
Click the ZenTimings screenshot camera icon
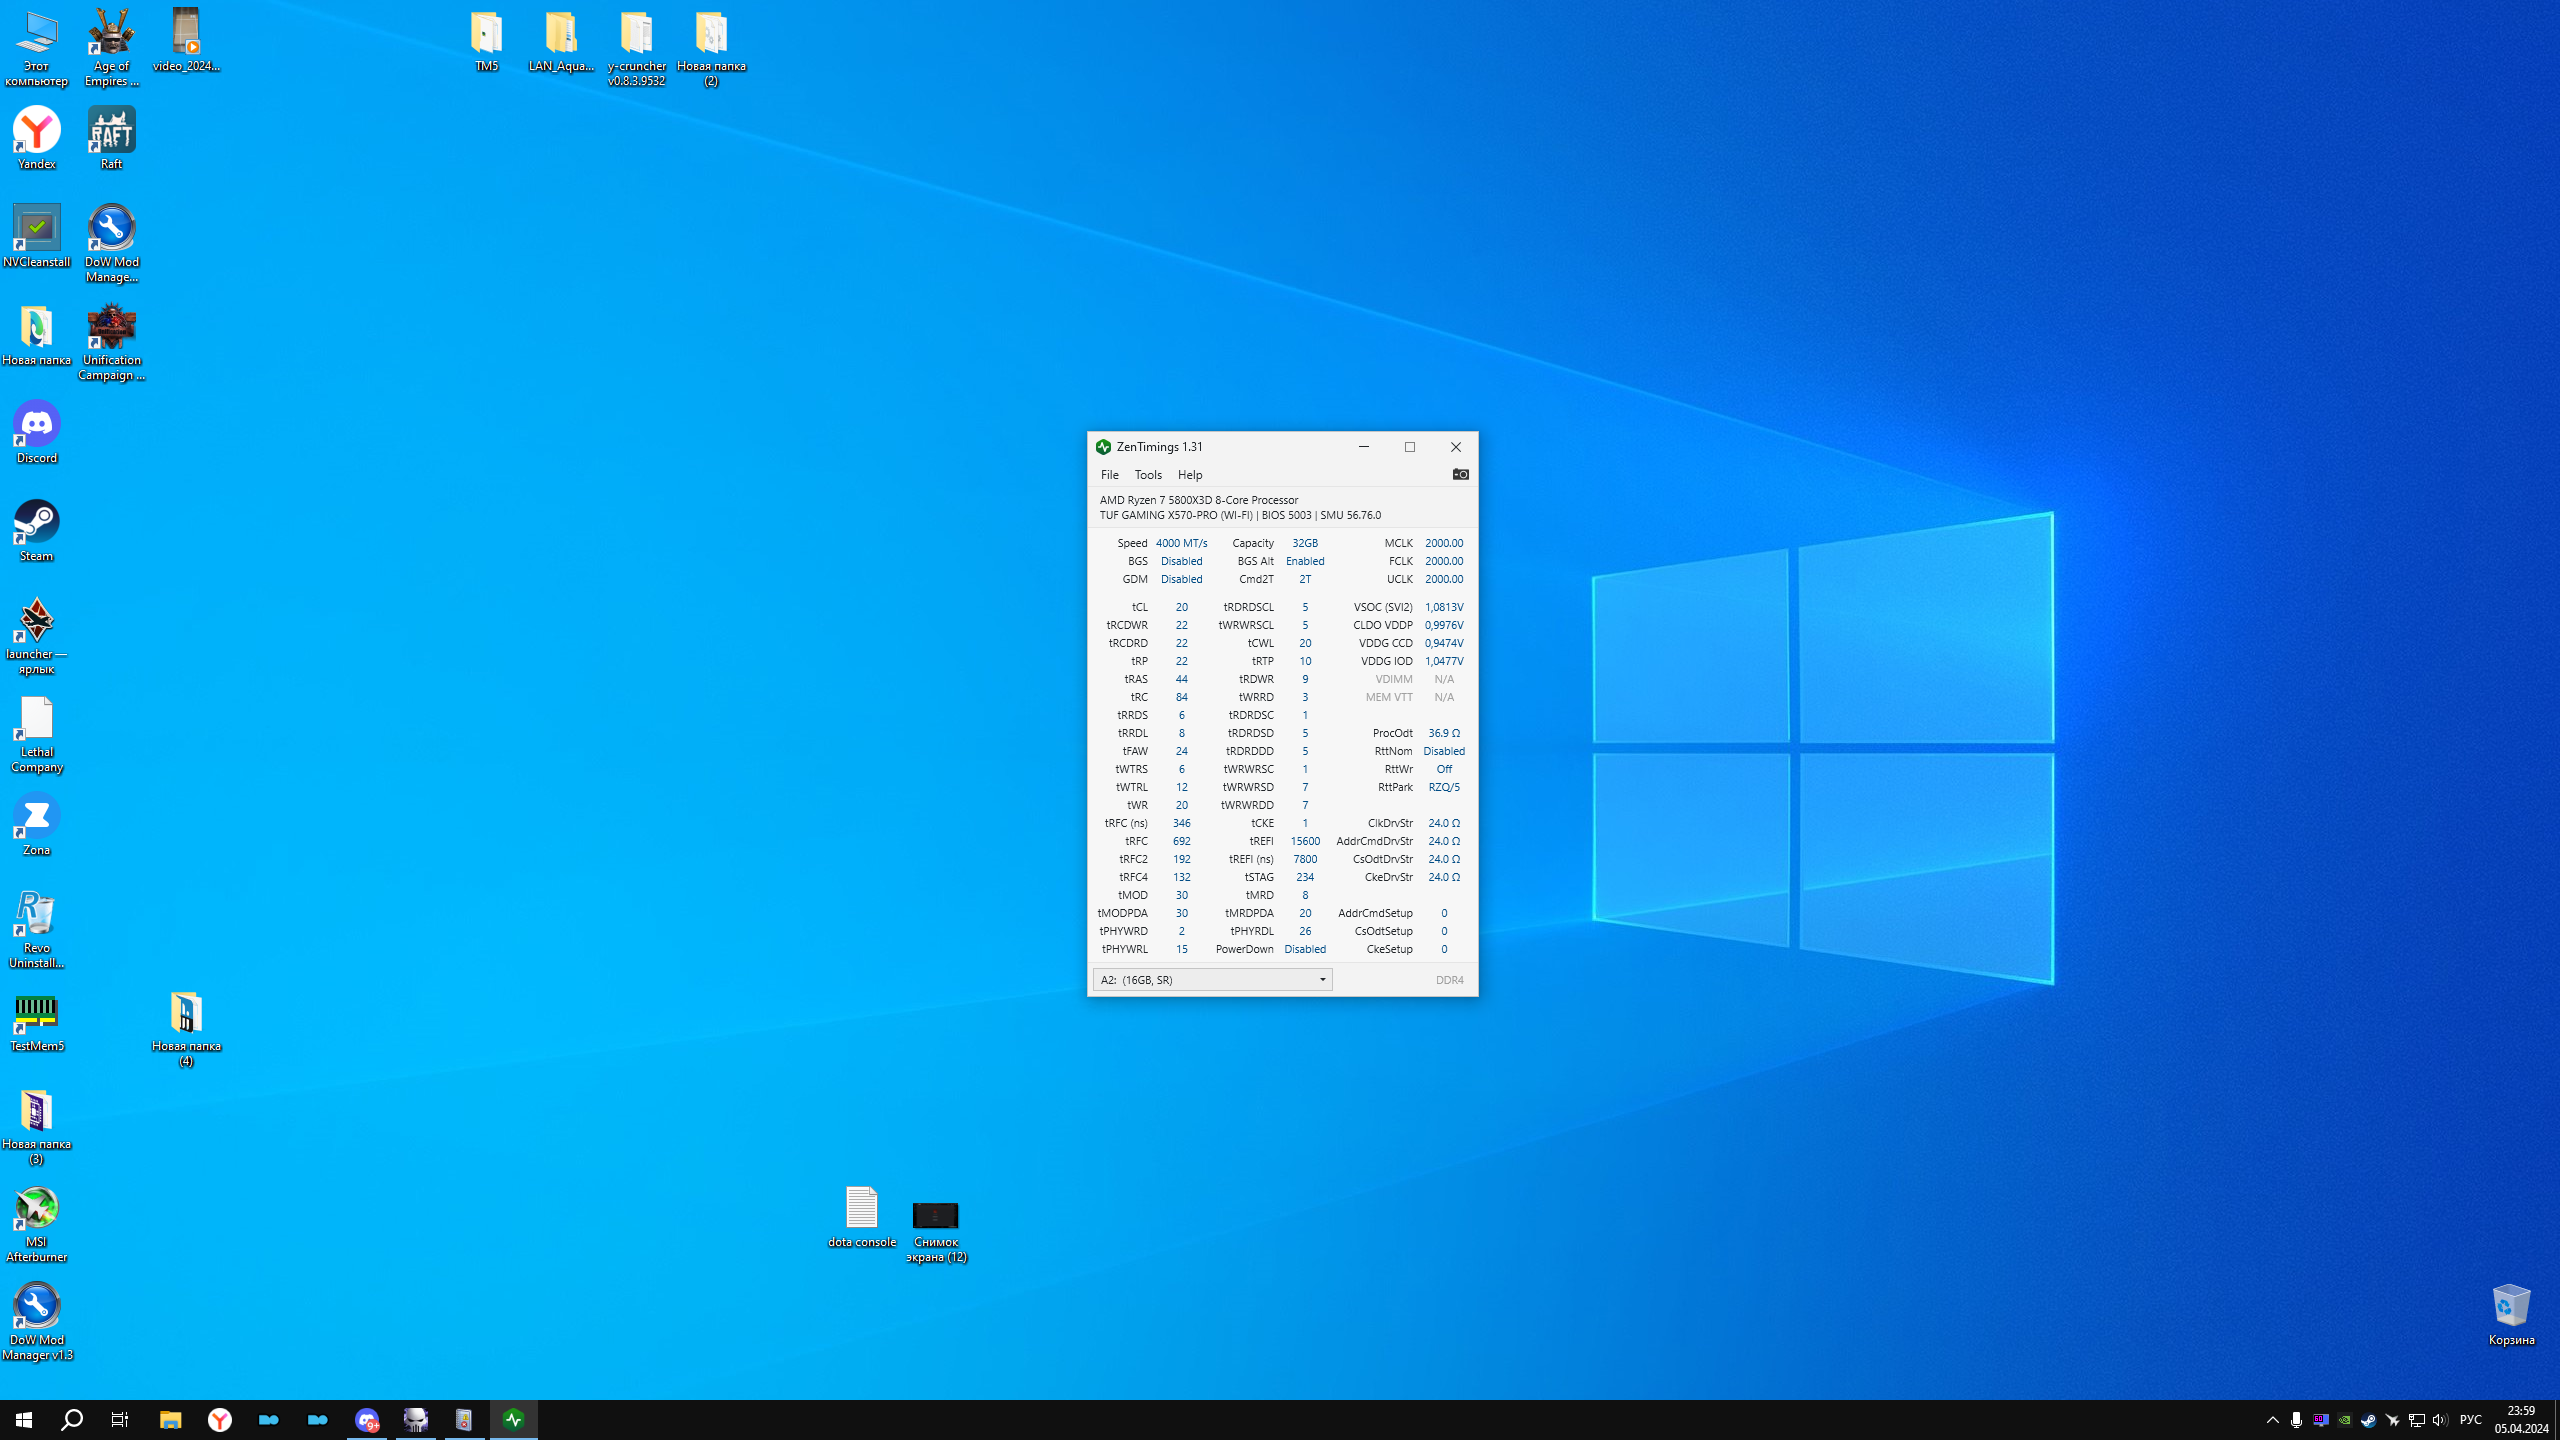pyautogui.click(x=1460, y=474)
